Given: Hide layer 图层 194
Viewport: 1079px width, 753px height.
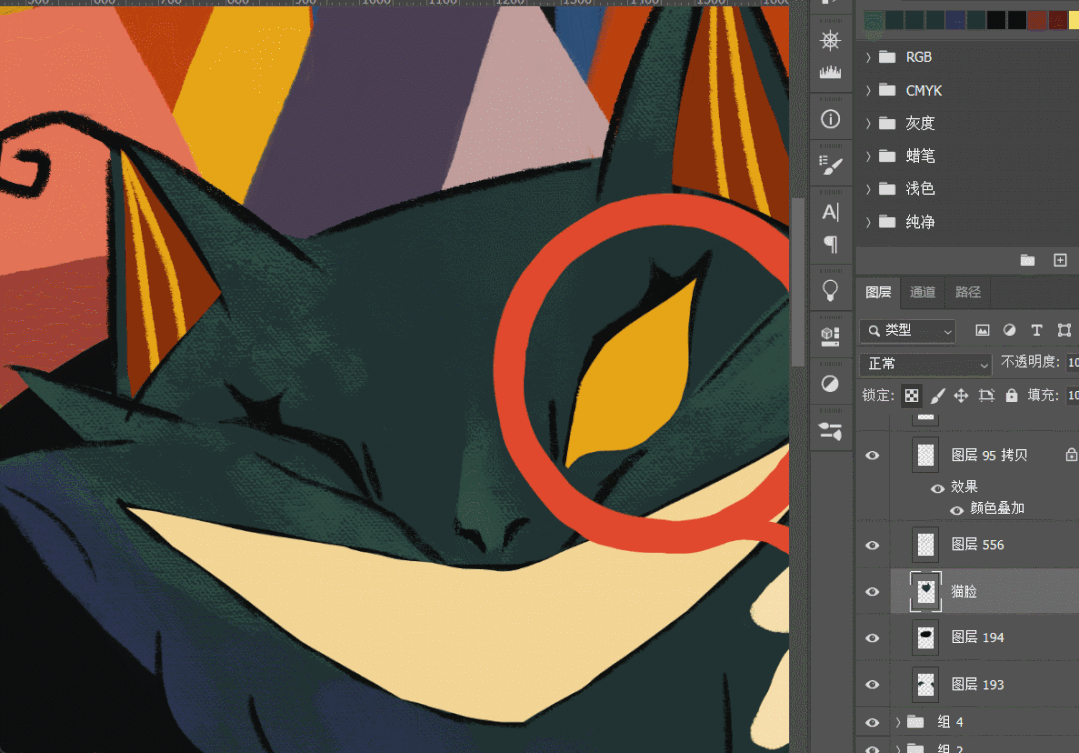Looking at the screenshot, I should click(872, 638).
